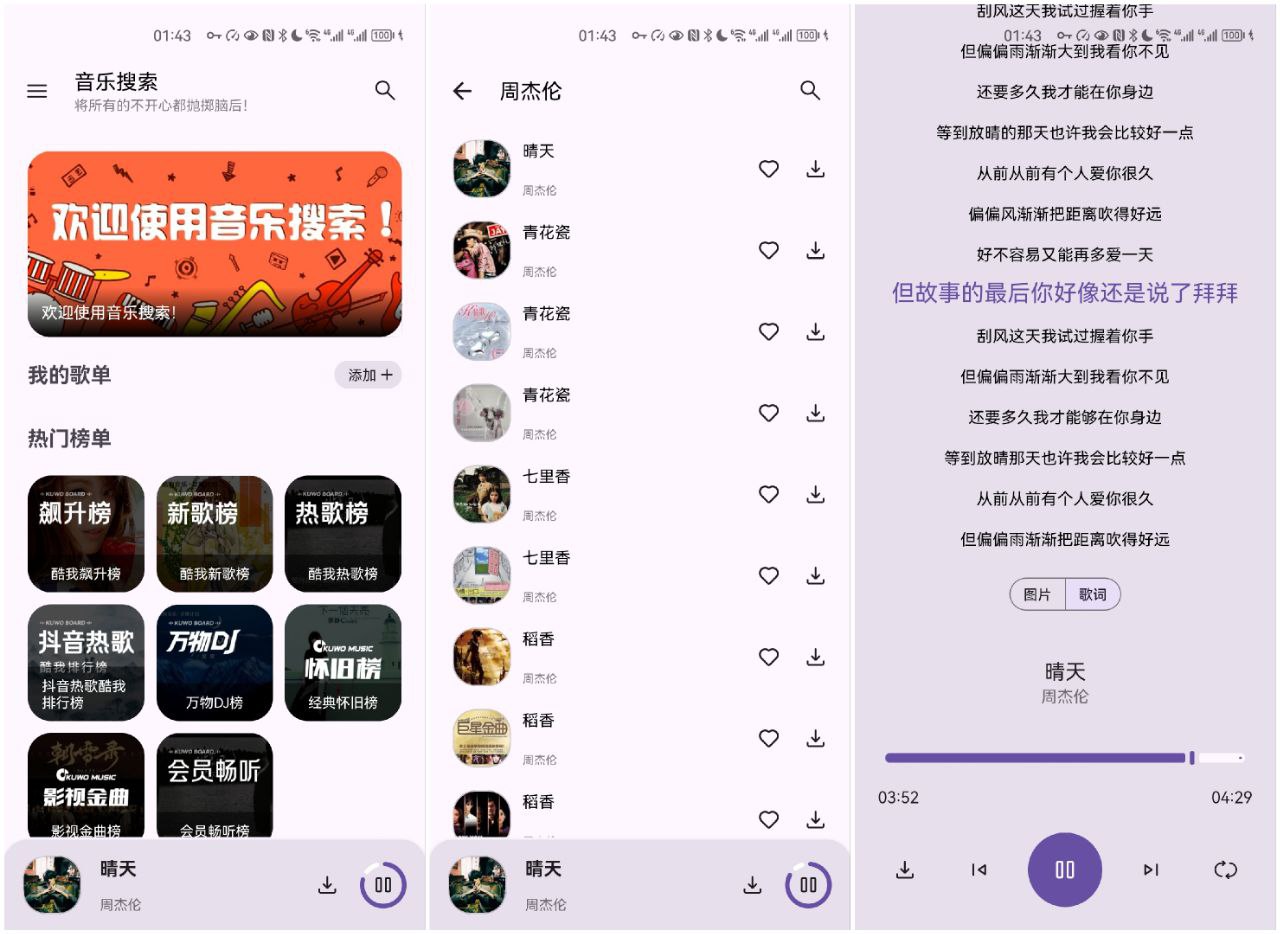Screen dimensions: 1280x934
Task: Download the topmost 青花瓷 result
Action: tap(816, 250)
